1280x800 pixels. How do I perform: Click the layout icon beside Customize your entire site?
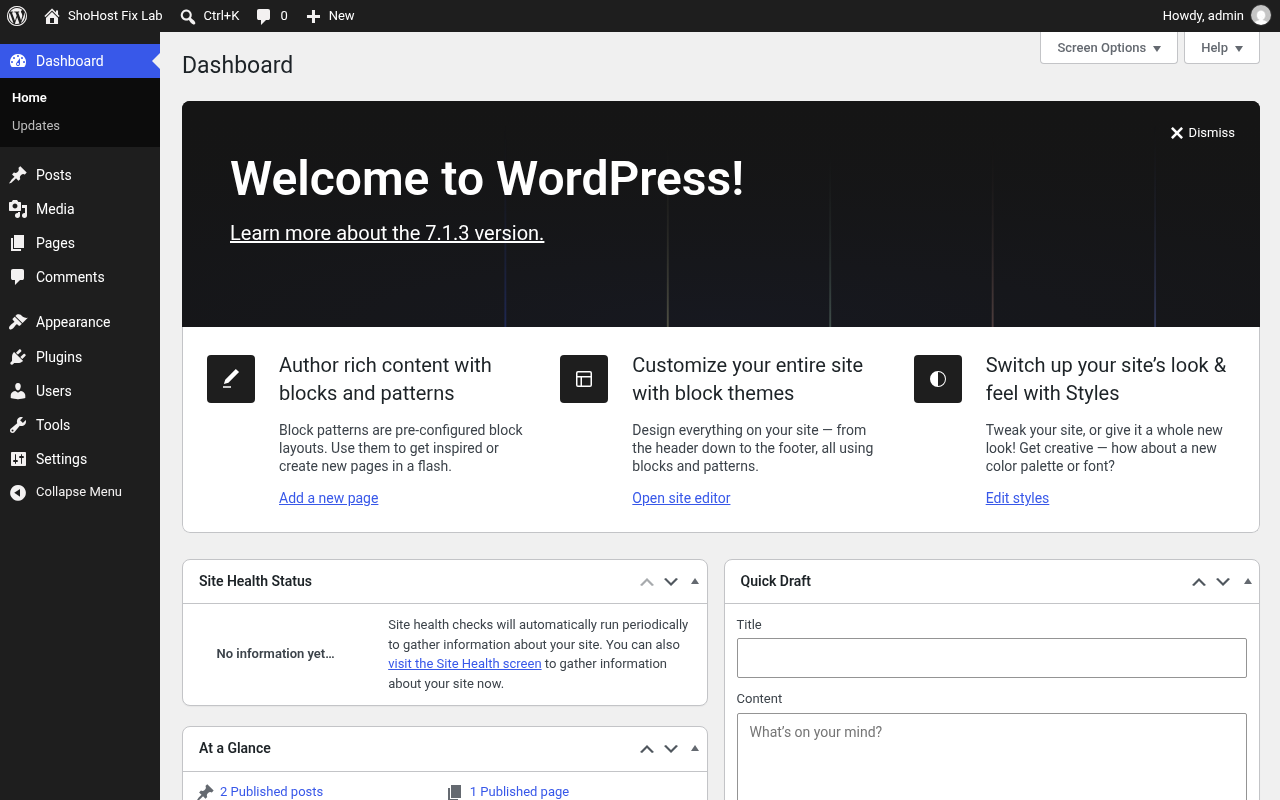[584, 379]
